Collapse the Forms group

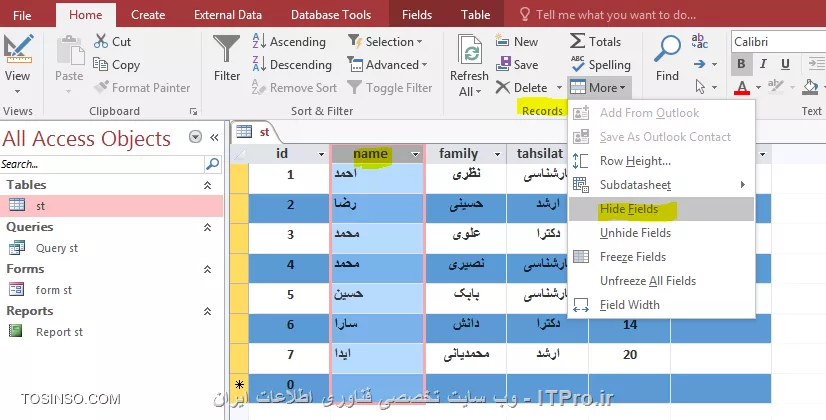click(x=208, y=269)
